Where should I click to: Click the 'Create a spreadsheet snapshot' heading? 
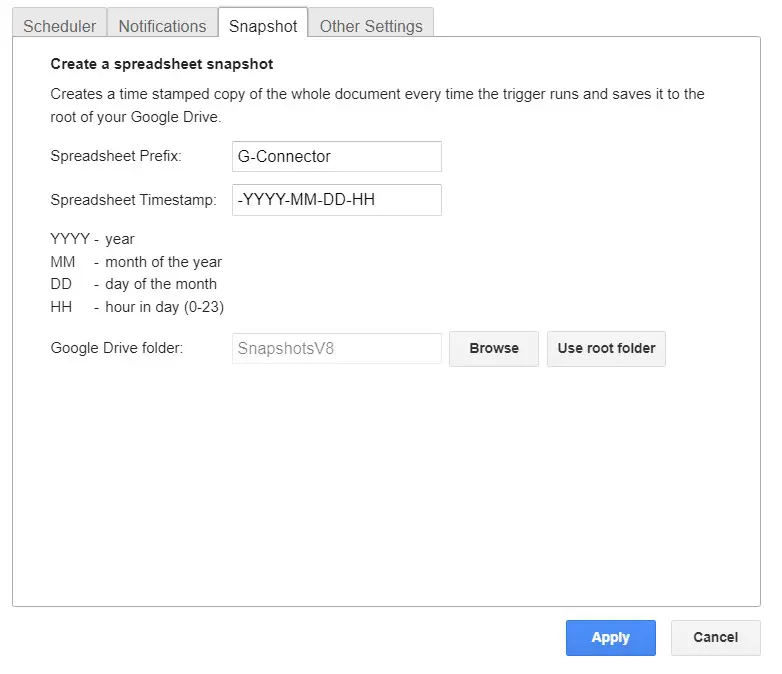162,64
